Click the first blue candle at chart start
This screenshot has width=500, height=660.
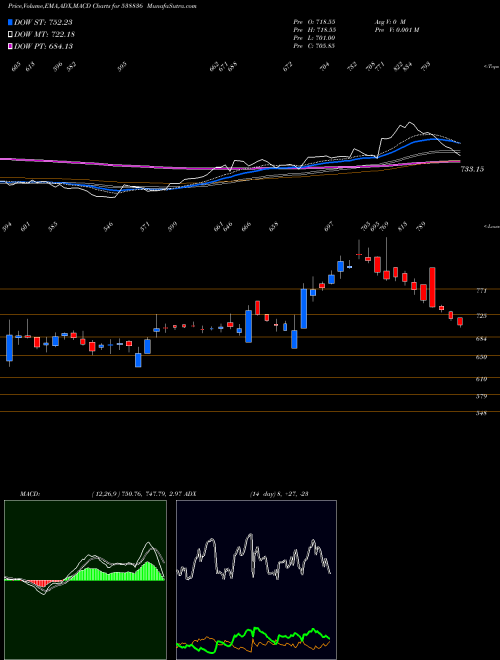pyautogui.click(x=9, y=348)
